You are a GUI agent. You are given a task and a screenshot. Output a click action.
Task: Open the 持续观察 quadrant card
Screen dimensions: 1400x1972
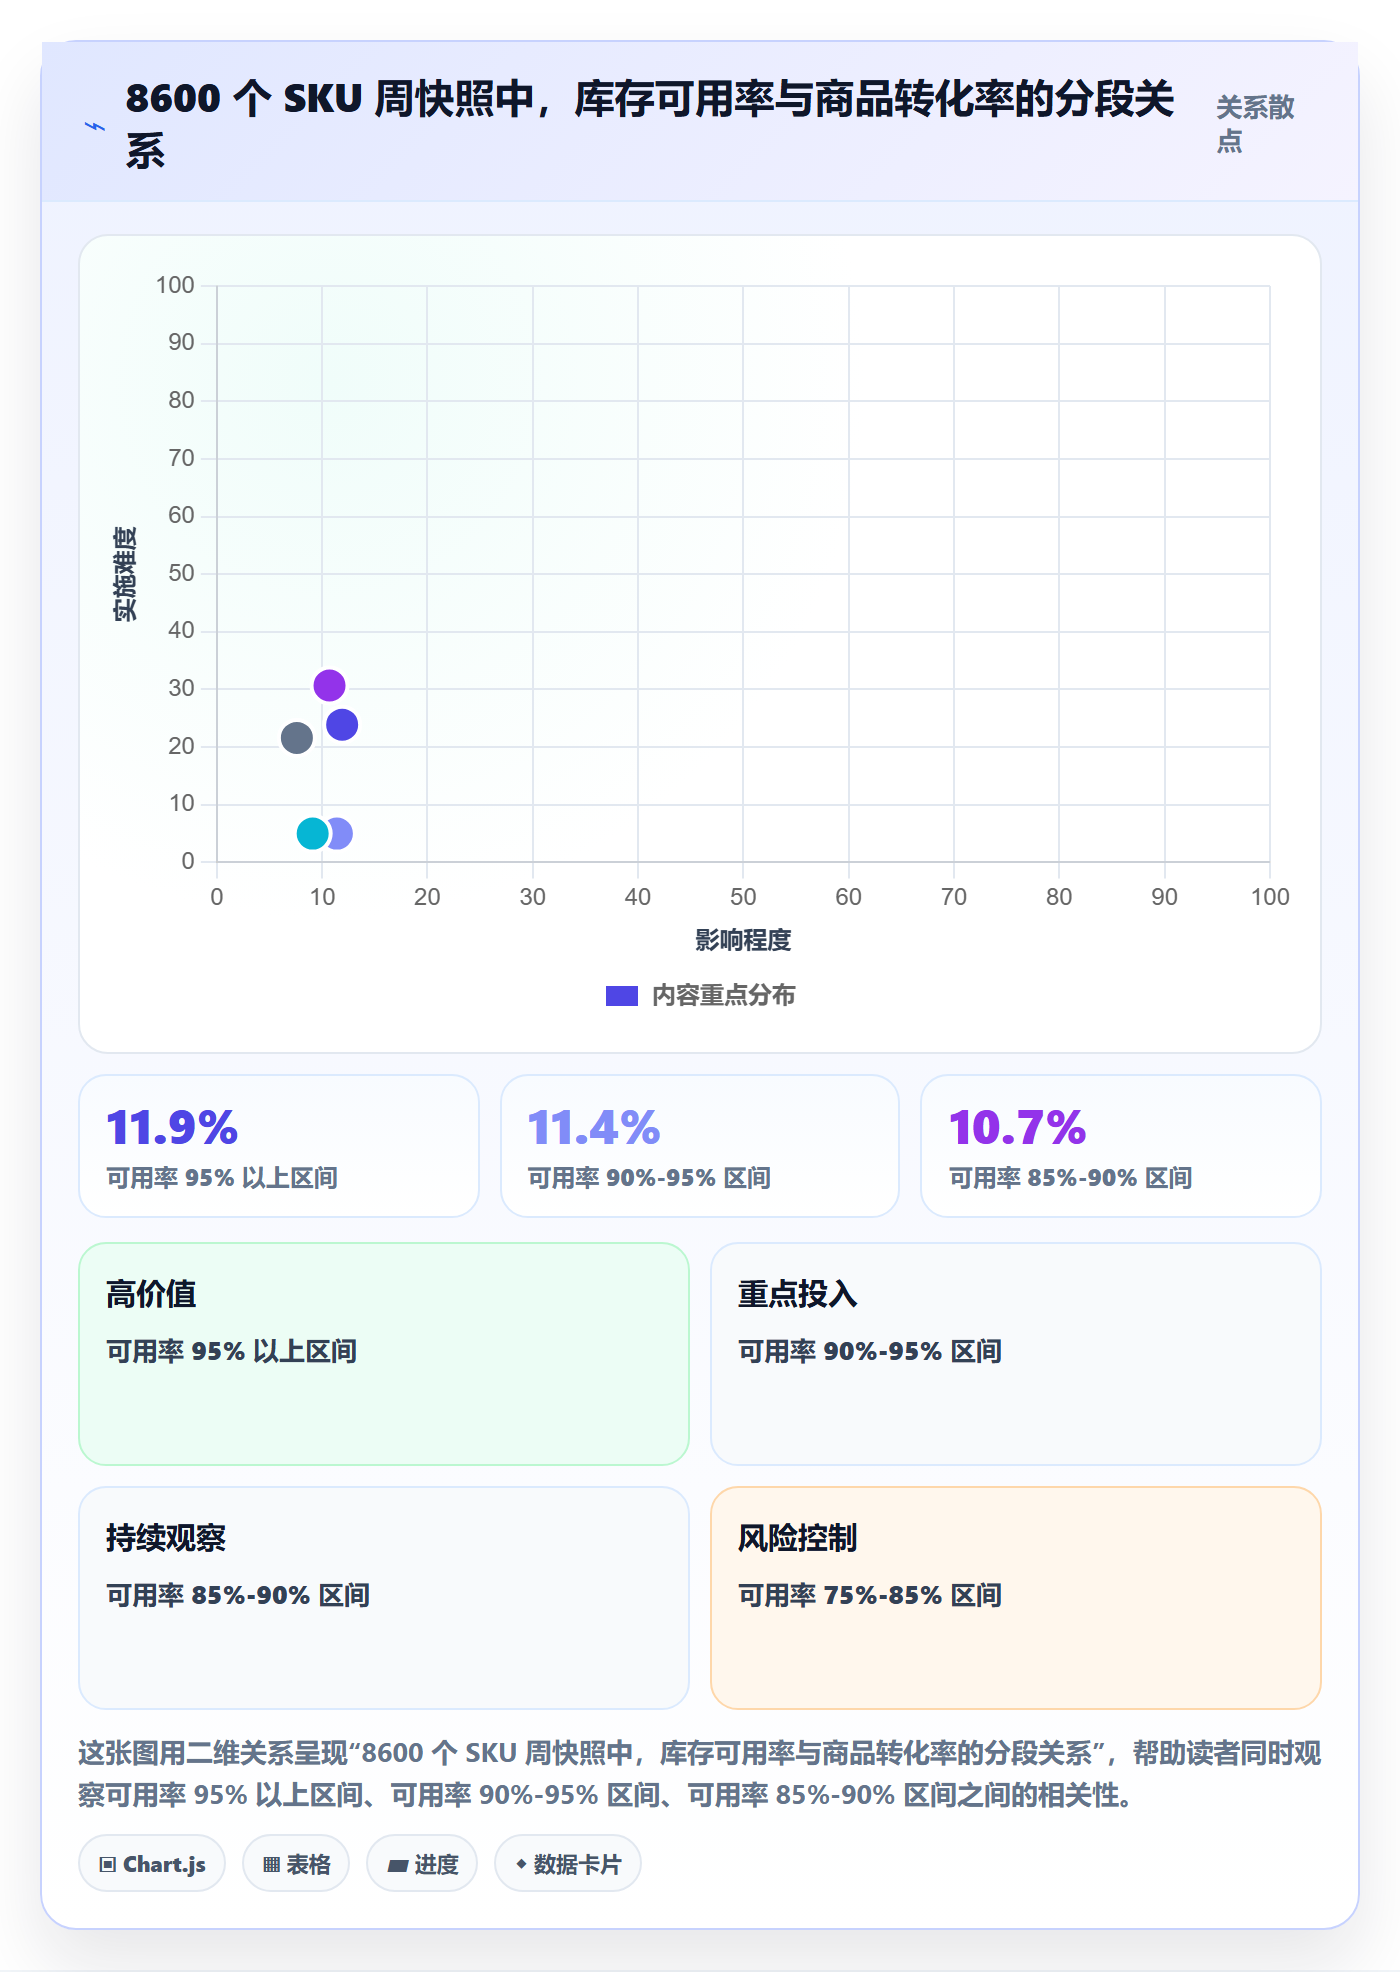coord(384,1598)
